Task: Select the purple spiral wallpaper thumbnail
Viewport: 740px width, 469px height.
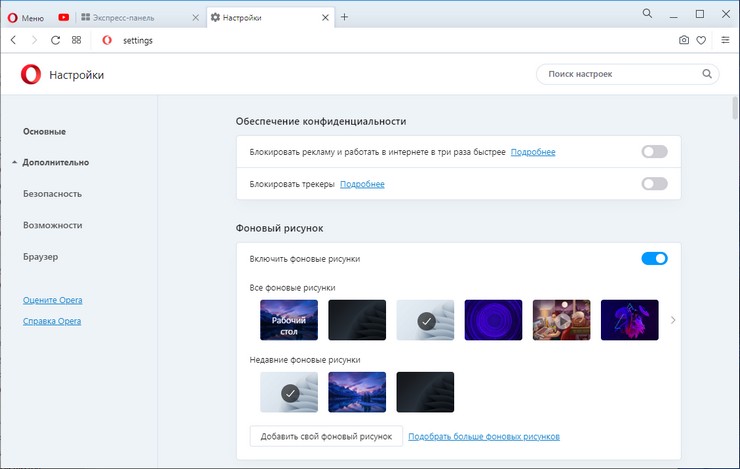Action: click(493, 320)
